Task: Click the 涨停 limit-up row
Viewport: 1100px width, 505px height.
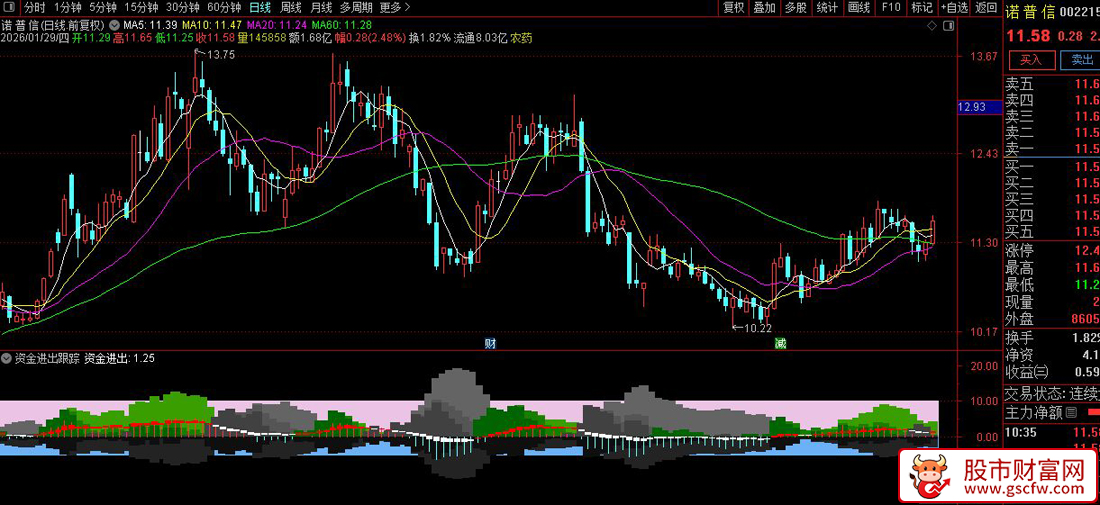Action: click(1052, 251)
